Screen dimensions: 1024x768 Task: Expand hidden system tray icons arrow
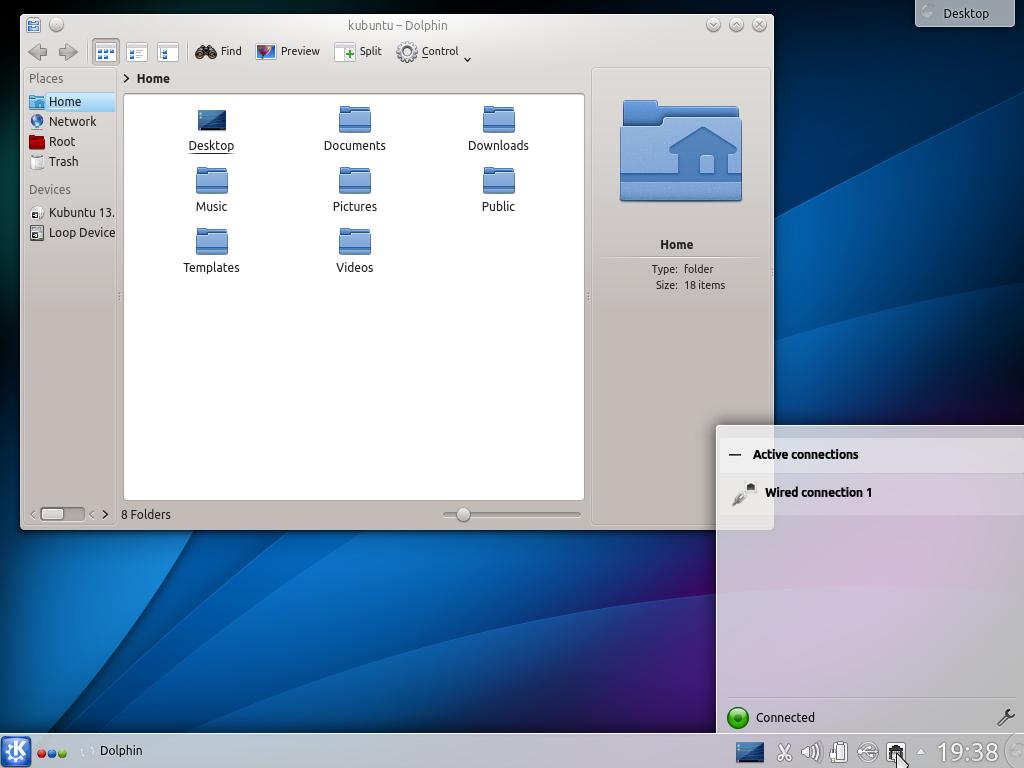click(x=921, y=751)
